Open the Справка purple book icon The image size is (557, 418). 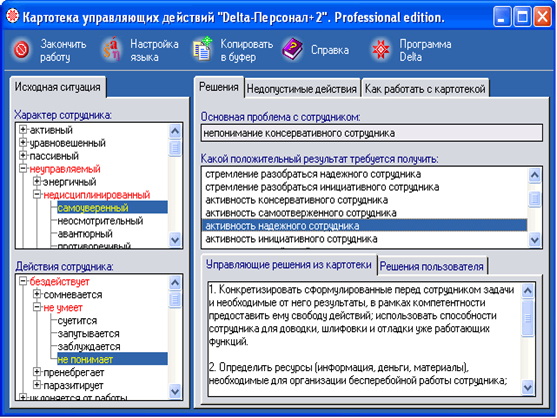pyautogui.click(x=292, y=49)
